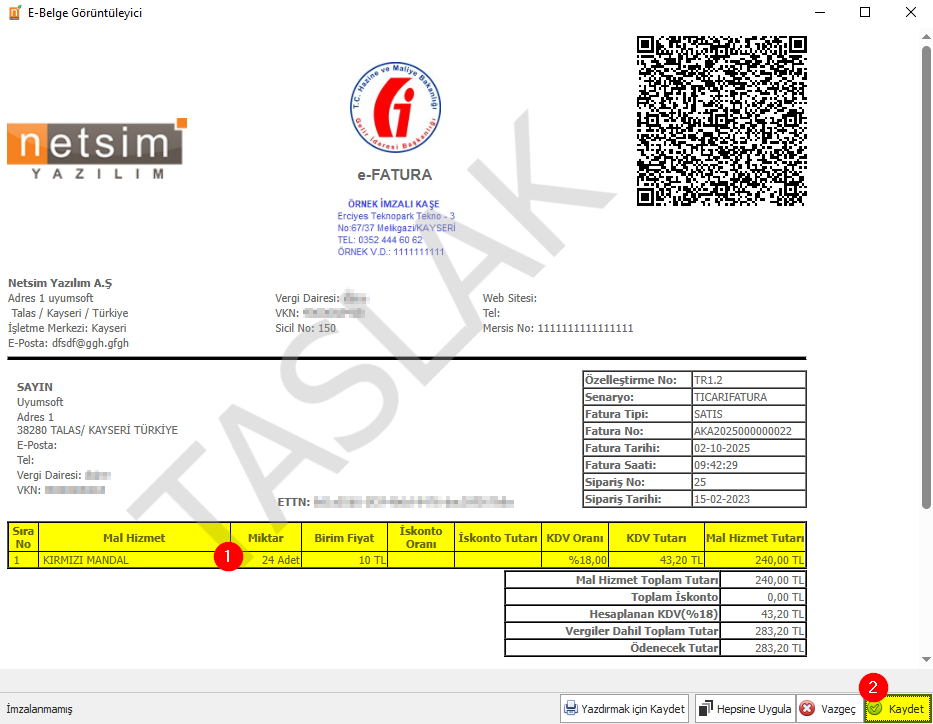This screenshot has width=933, height=724.
Task: Click the Ödenecek Tutar amount 283,20 TL
Action: pos(762,648)
